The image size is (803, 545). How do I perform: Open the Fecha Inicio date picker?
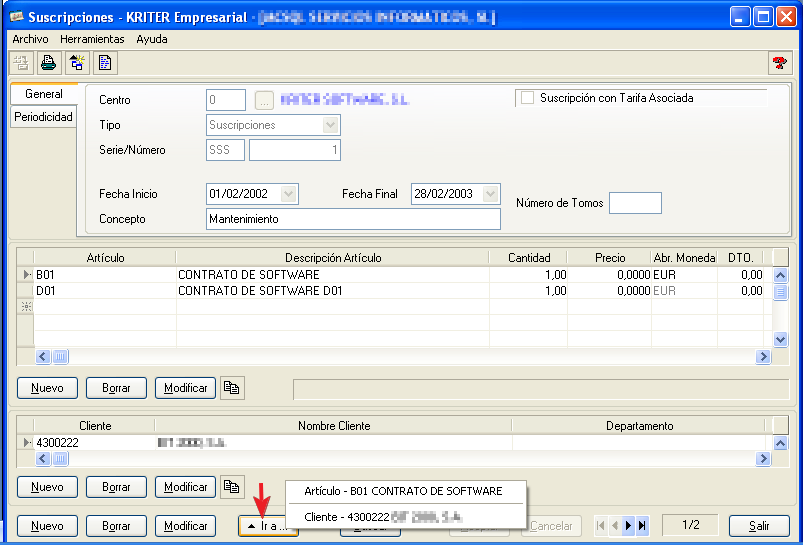[x=288, y=194]
